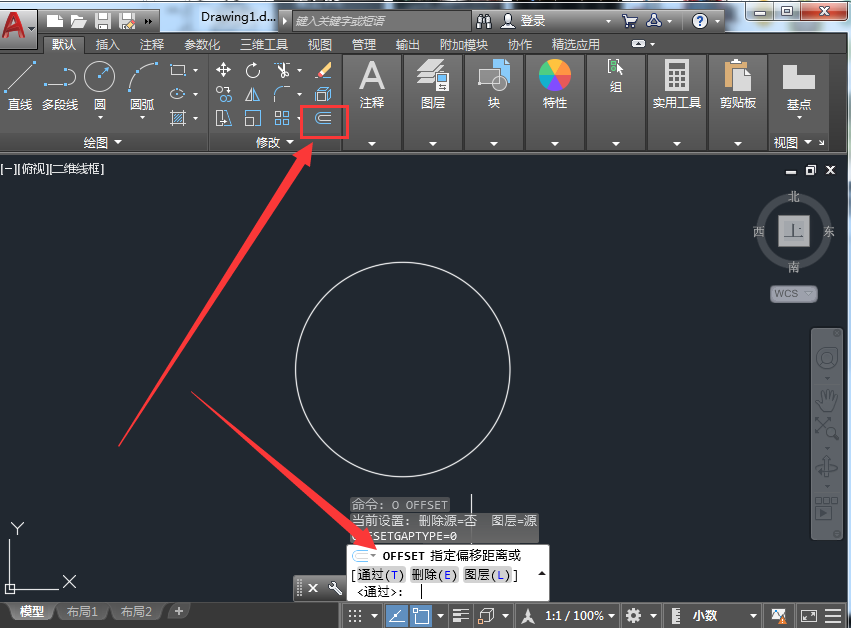The width and height of the screenshot is (851, 628).
Task: Click the keyword search input field
Action: [x=382, y=21]
